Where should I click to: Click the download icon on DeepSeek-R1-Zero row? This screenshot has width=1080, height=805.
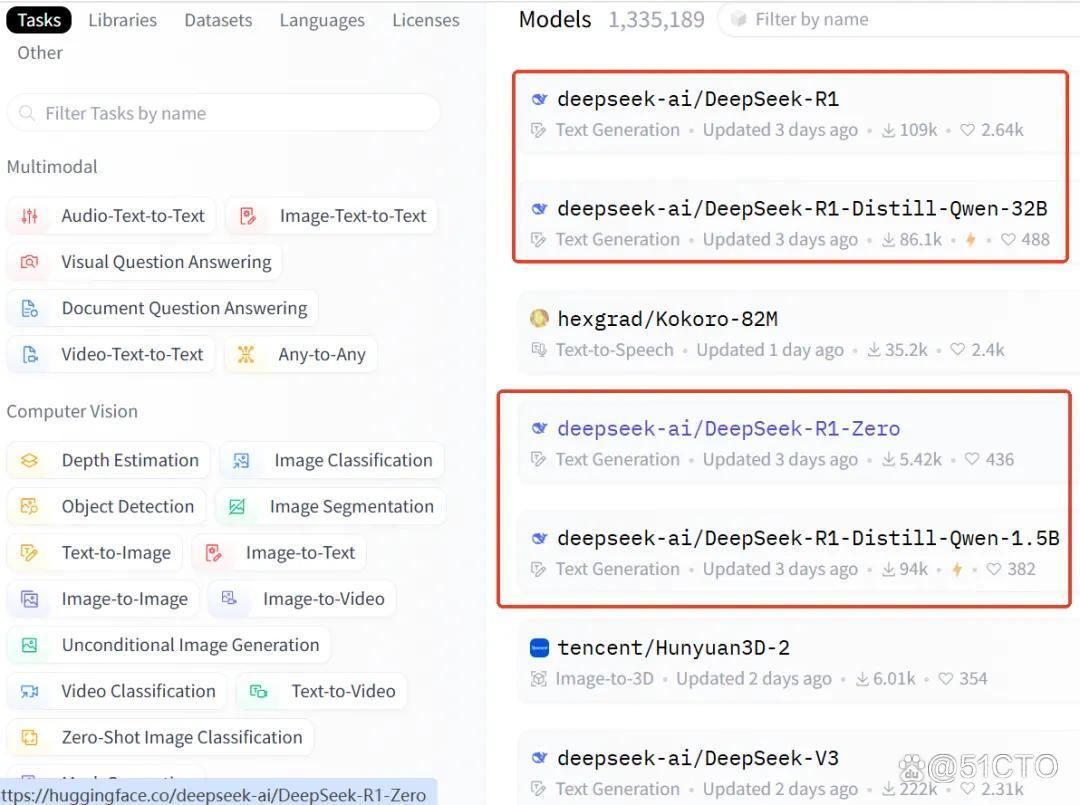pos(889,459)
